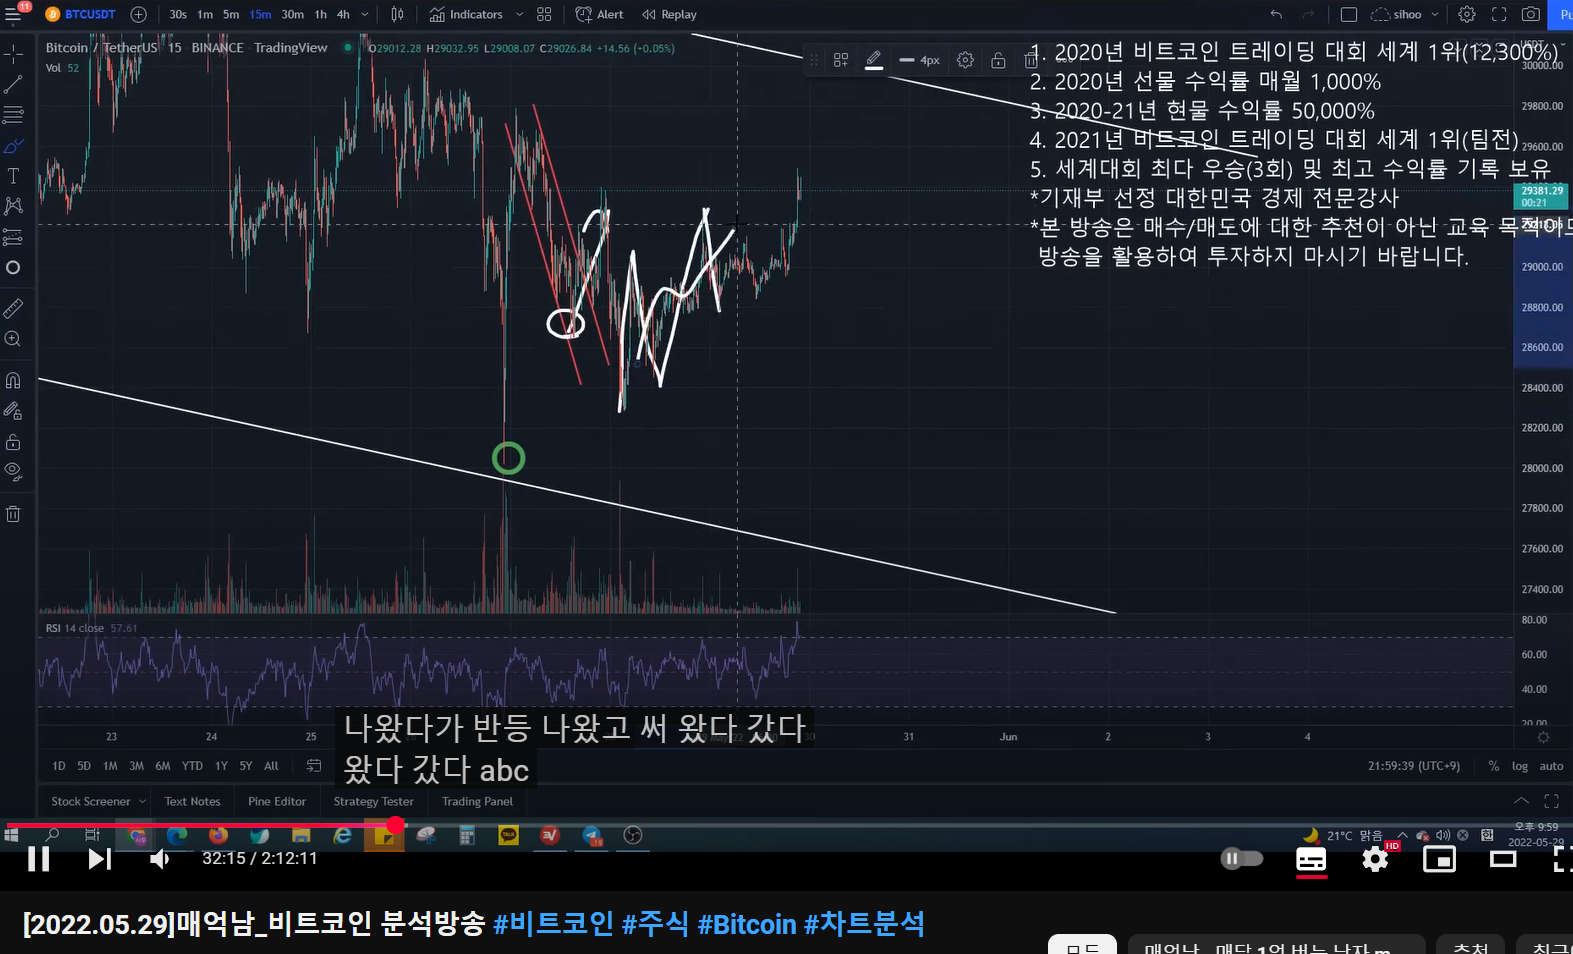Switch to the 5m timeframe

[x=231, y=14]
